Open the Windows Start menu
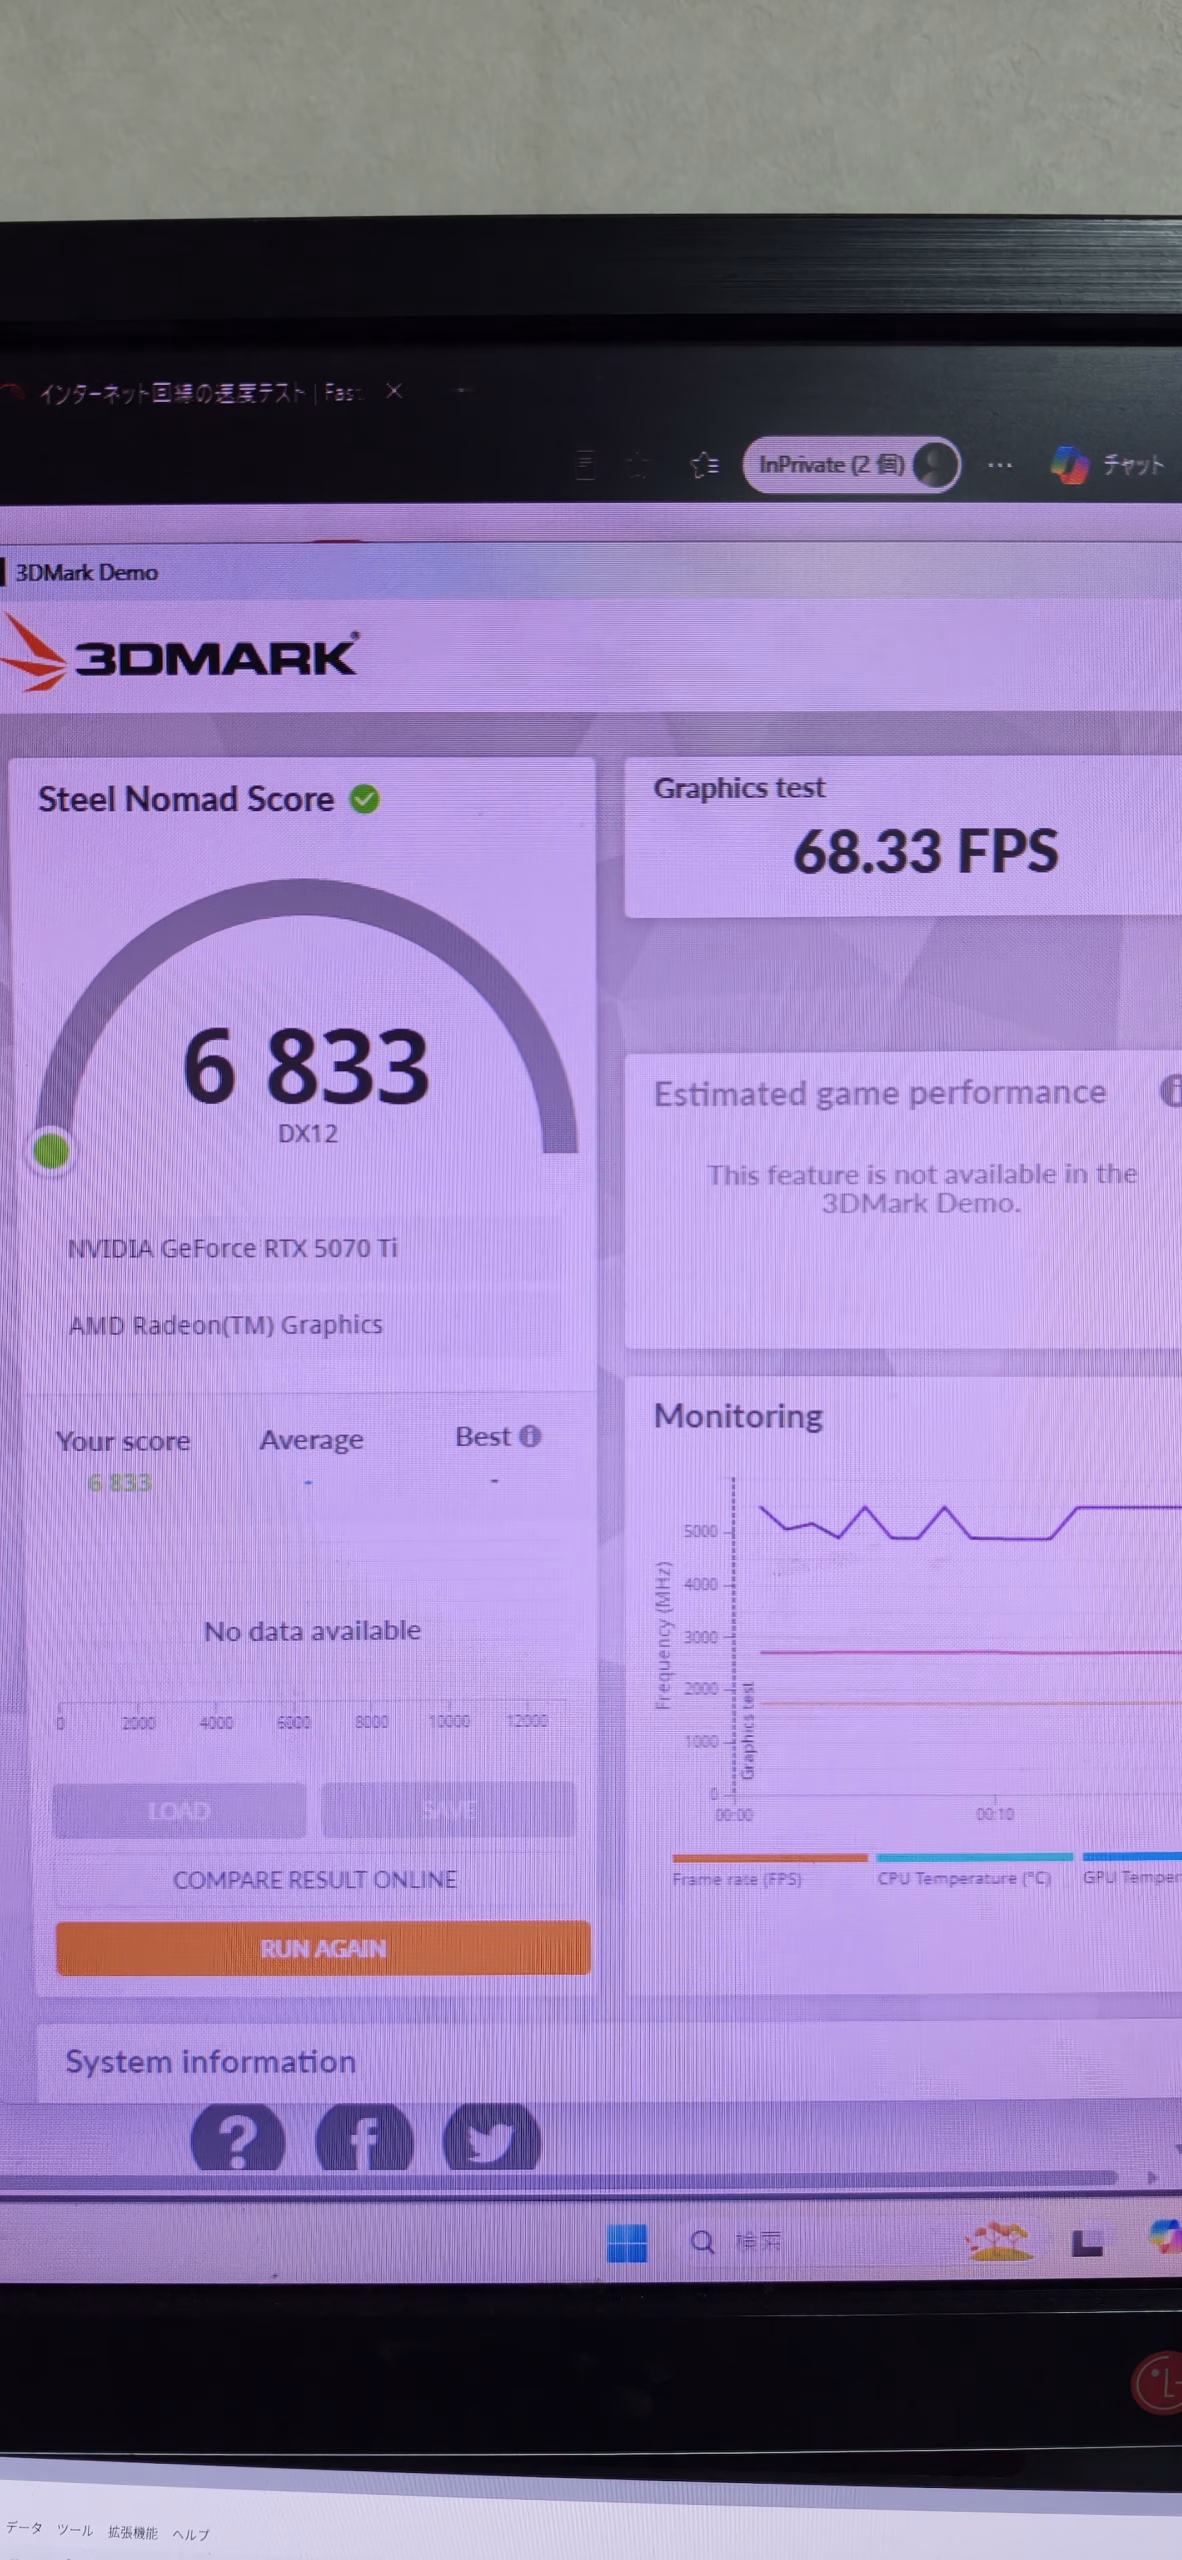The height and width of the screenshot is (2560, 1182). 627,2243
